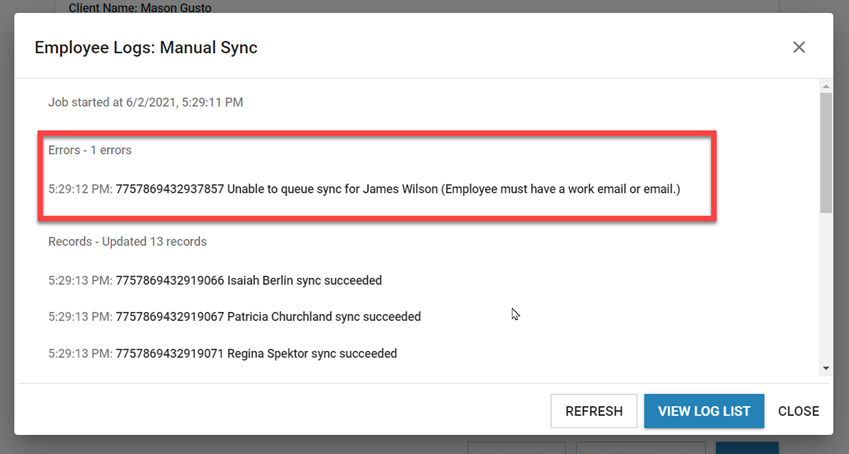The image size is (849, 454).
Task: Click the 'Records - Updated 13 records' header
Action: point(127,242)
